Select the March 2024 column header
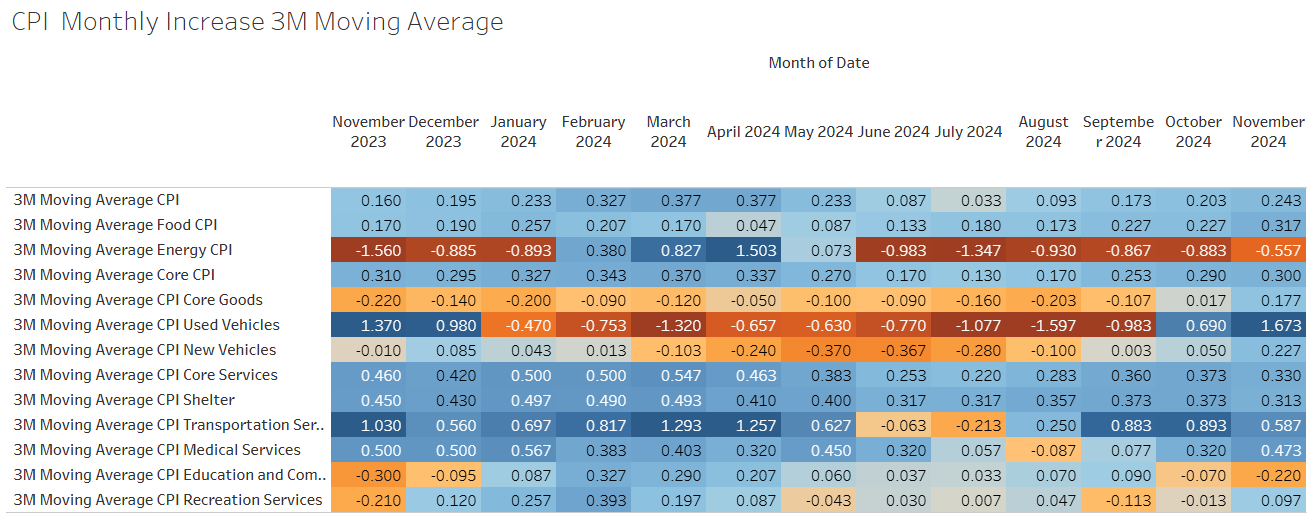Screen dimensions: 1316x531 pyautogui.click(x=668, y=131)
